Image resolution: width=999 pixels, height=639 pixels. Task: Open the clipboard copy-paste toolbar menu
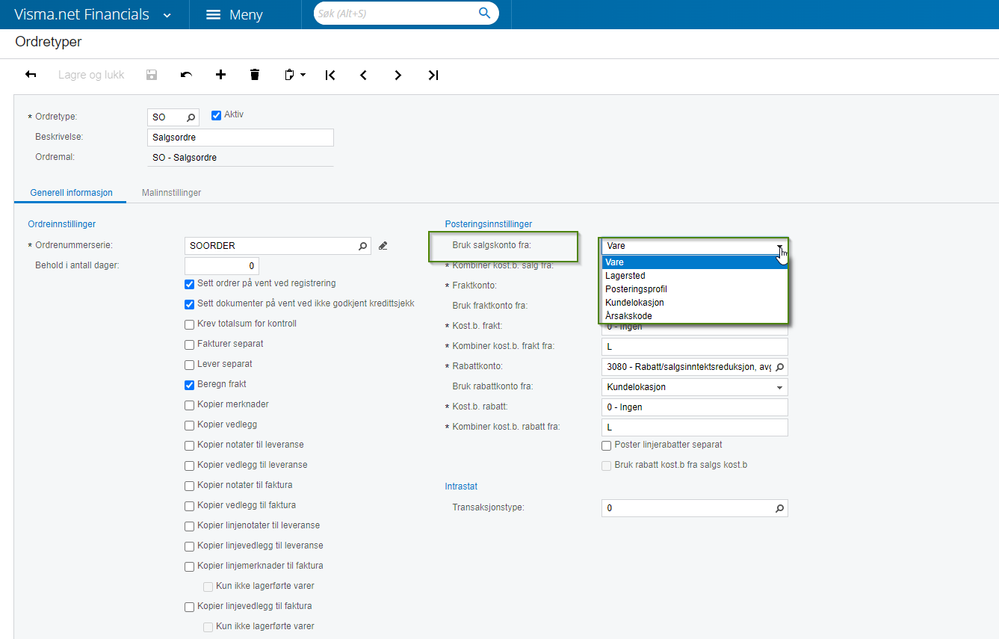pyautogui.click(x=294, y=75)
